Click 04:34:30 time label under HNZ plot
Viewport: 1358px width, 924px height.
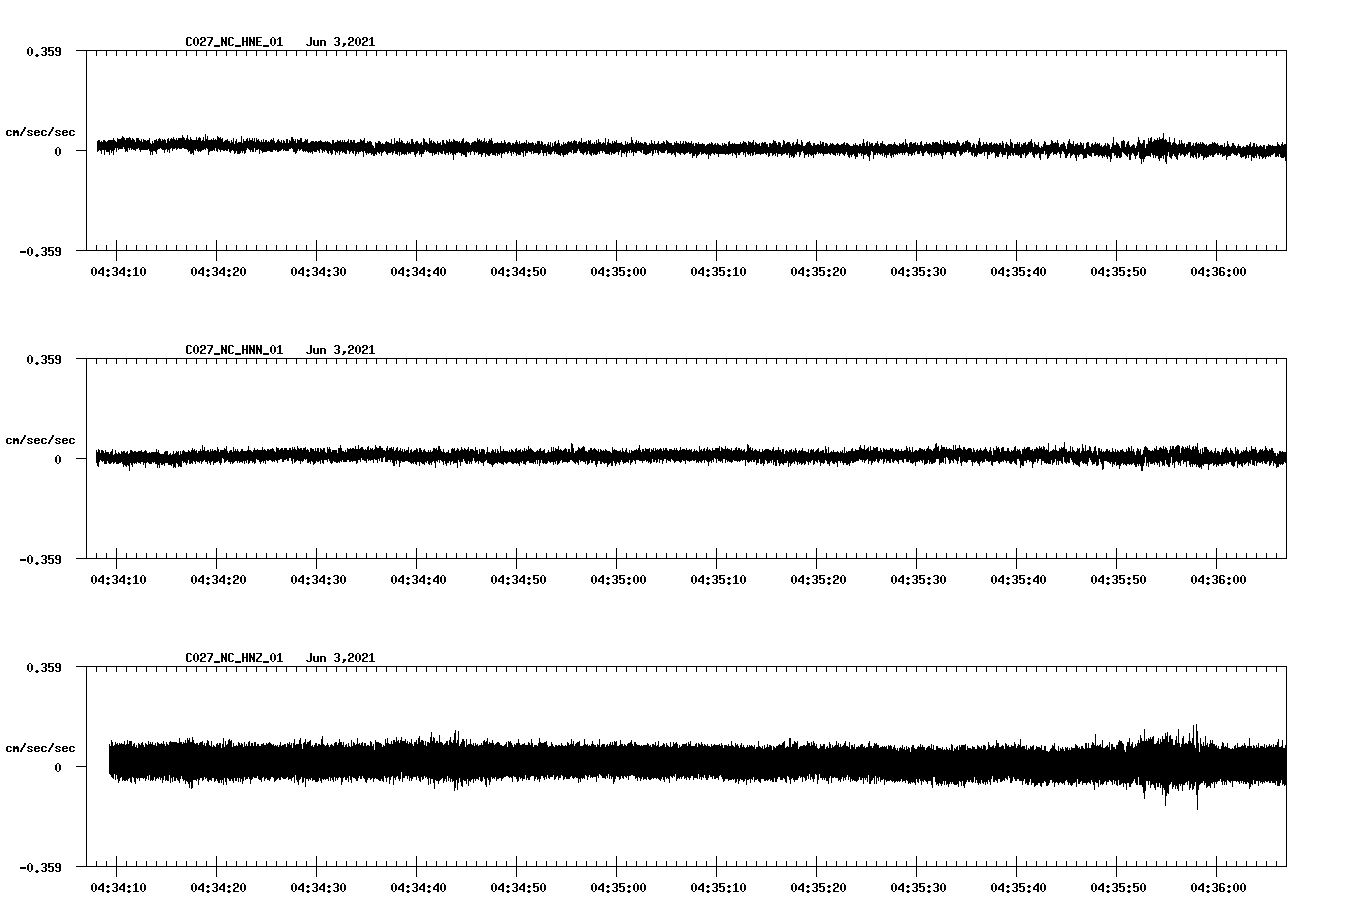pos(318,888)
